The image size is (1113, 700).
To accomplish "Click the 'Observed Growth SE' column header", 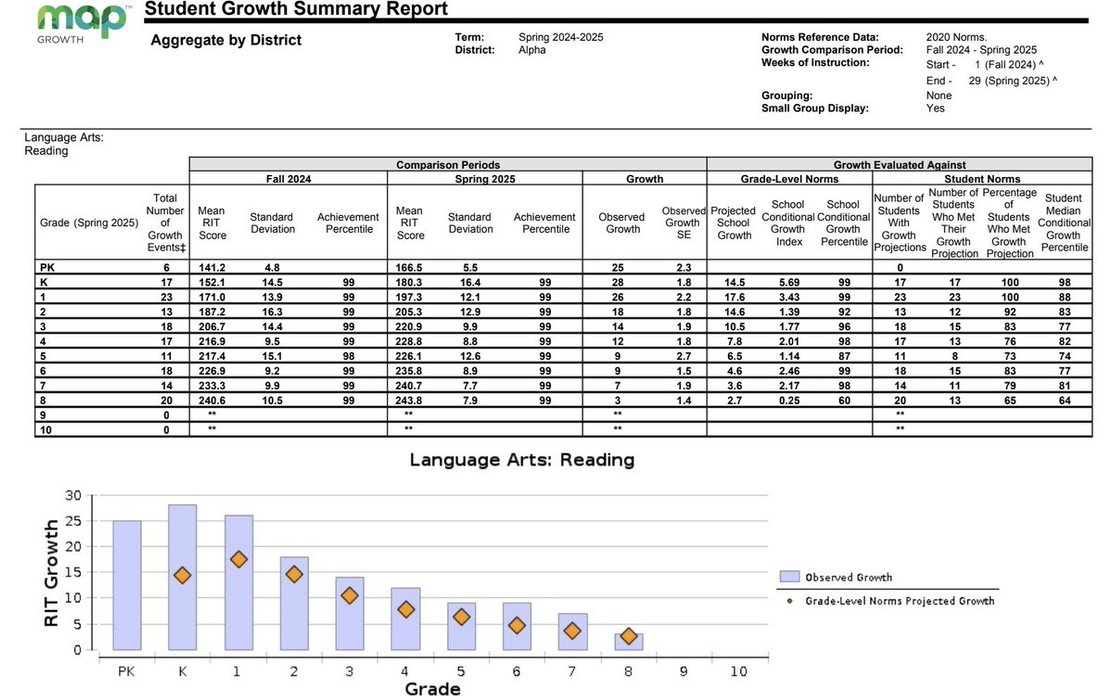I will click(x=684, y=222).
